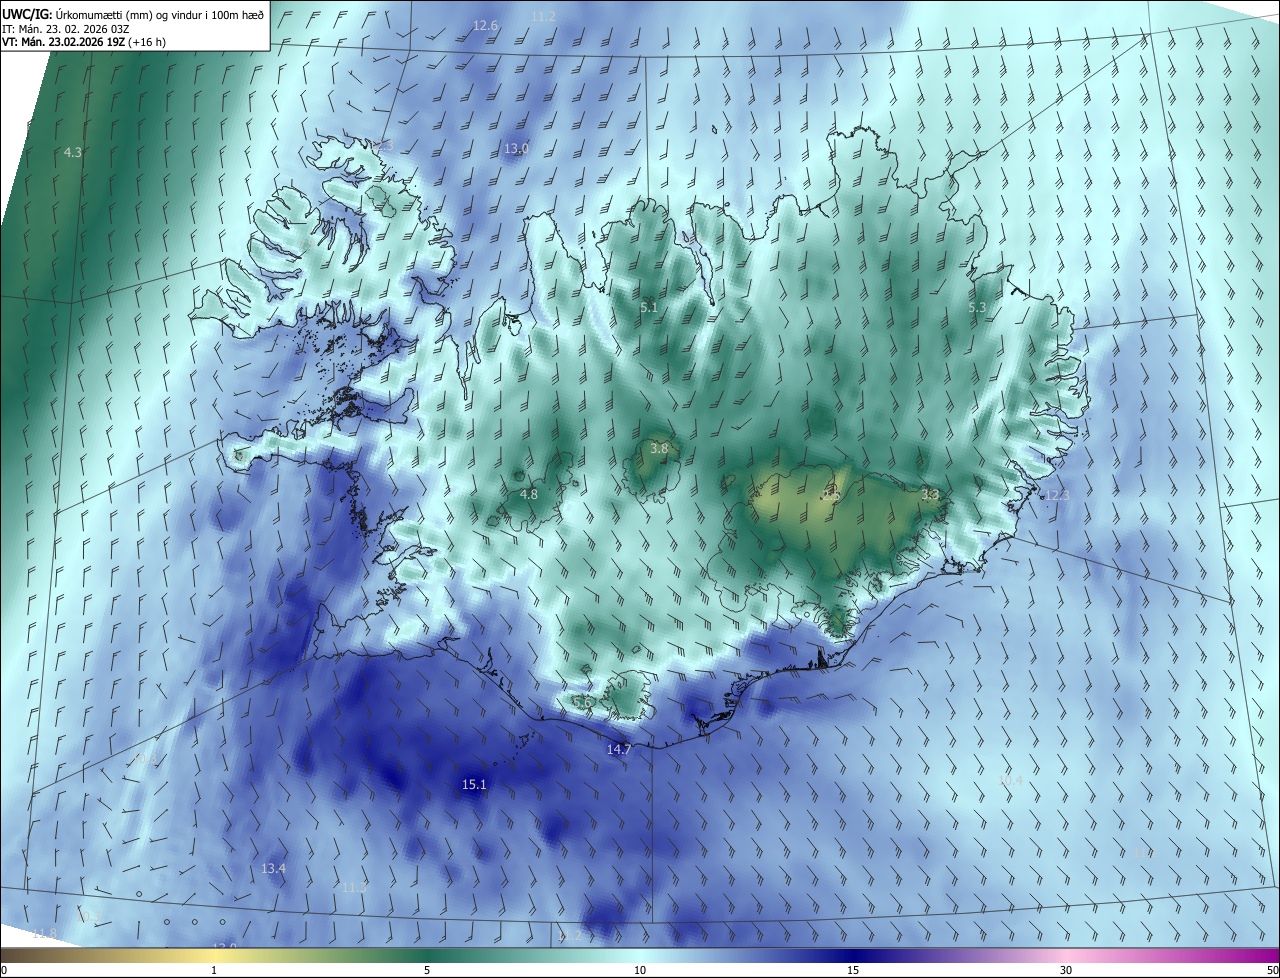Click the color scale tick labelled 1
1280x978 pixels.
point(214,970)
